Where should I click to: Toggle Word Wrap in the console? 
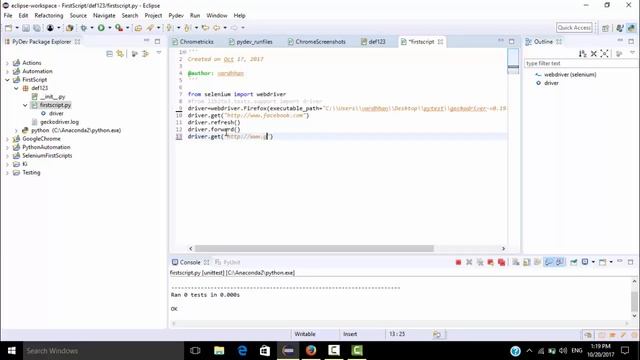tap(538, 262)
